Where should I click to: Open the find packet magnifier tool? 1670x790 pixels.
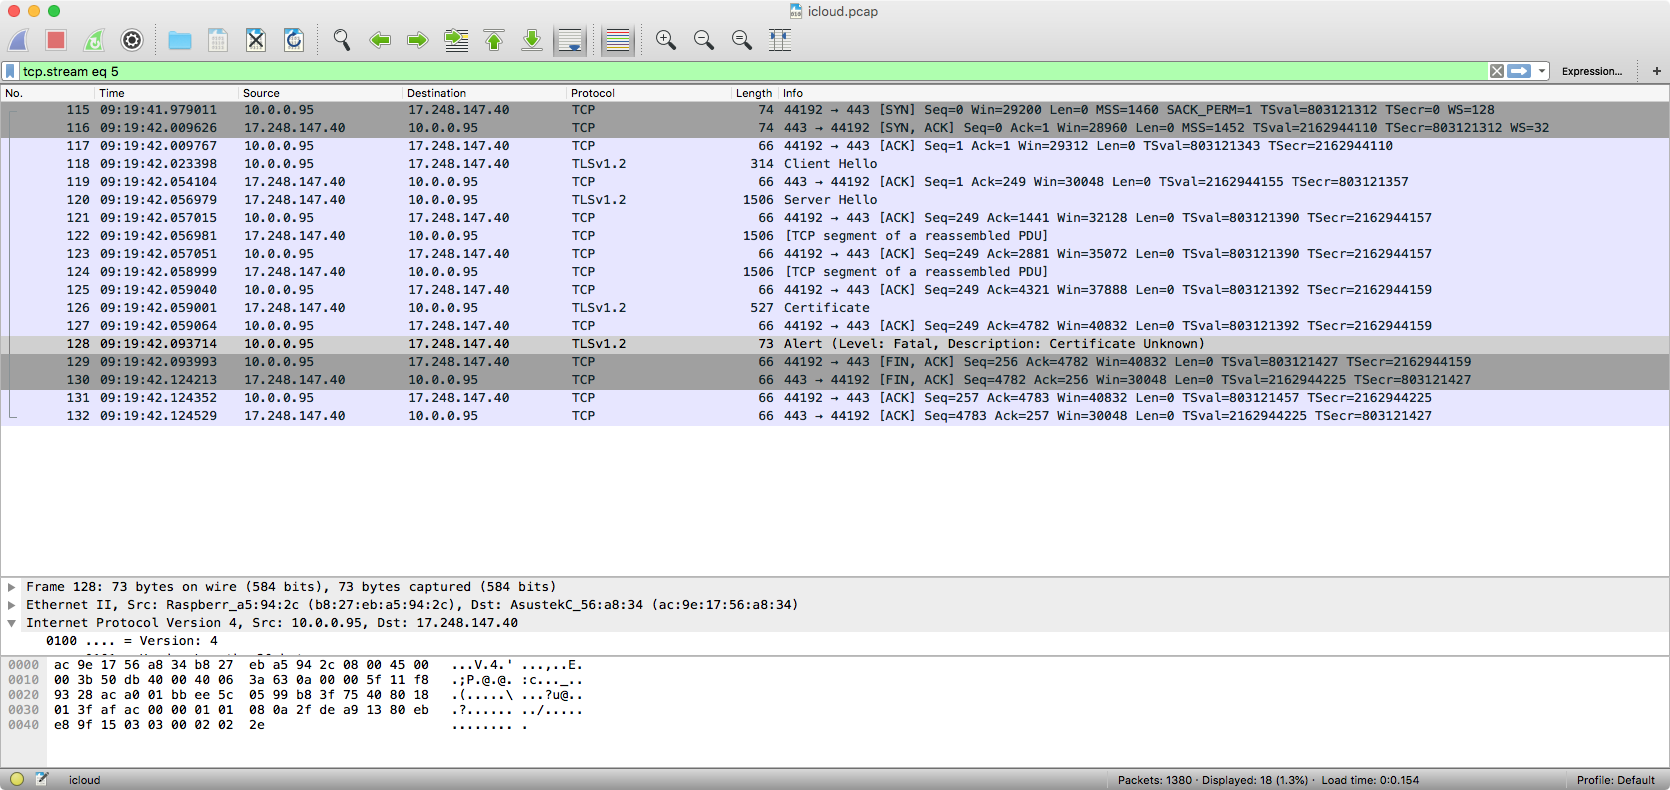click(x=342, y=40)
